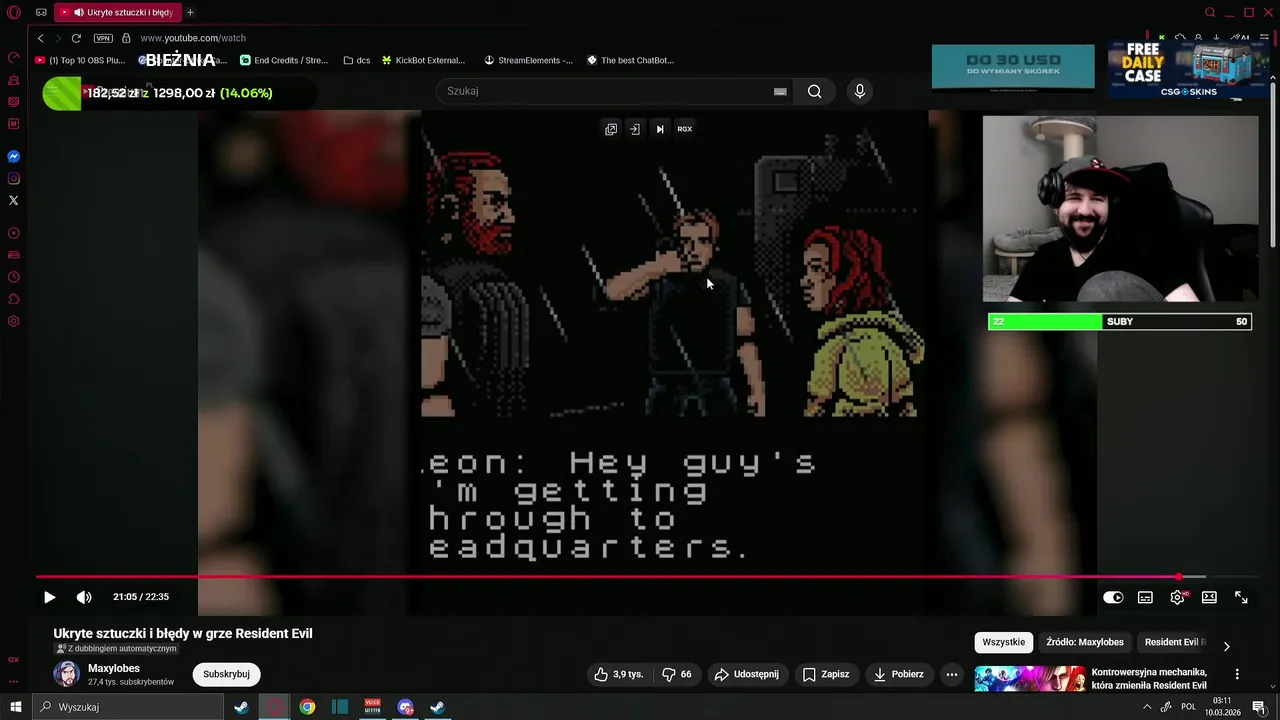Image resolution: width=1280 pixels, height=720 pixels.
Task: Open the on-screen keyboard icon in search box
Action: (780, 91)
